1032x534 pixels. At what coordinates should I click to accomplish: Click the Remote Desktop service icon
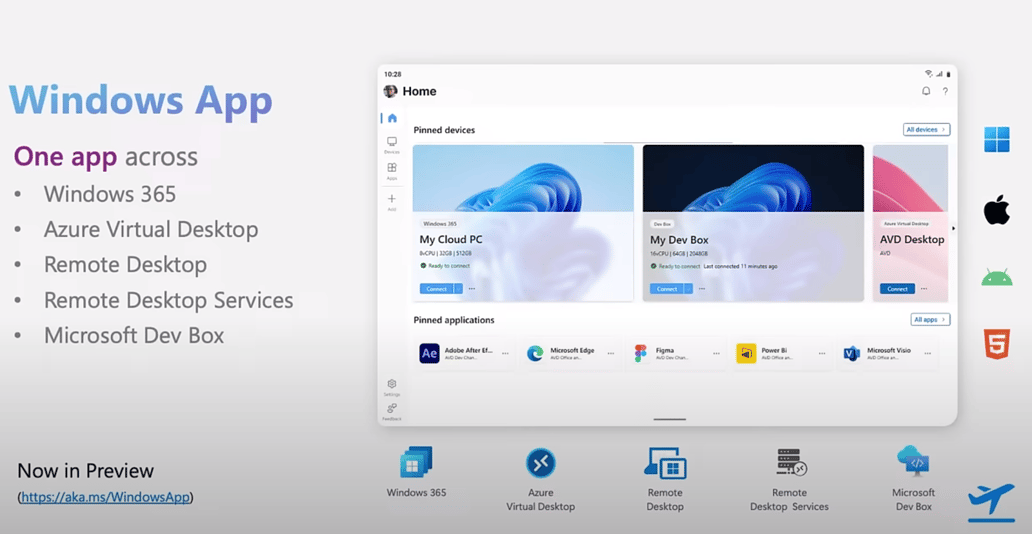[665, 462]
